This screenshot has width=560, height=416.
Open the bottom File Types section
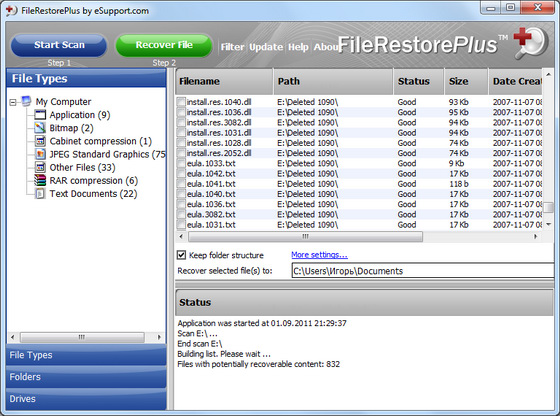tap(86, 355)
